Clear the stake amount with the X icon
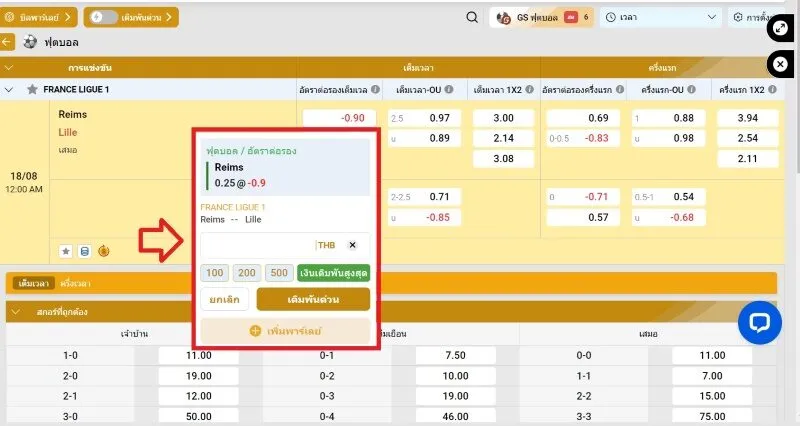 pyautogui.click(x=352, y=245)
